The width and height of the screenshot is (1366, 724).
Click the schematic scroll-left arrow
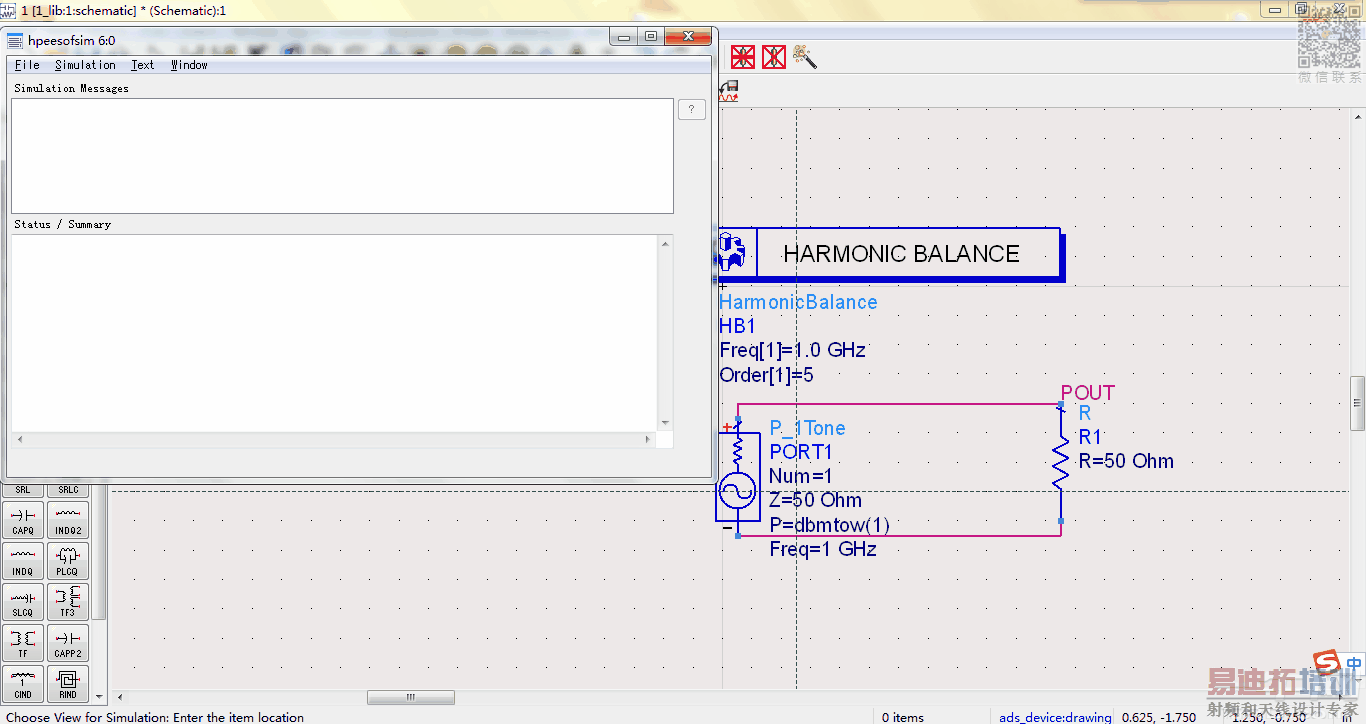(x=120, y=697)
